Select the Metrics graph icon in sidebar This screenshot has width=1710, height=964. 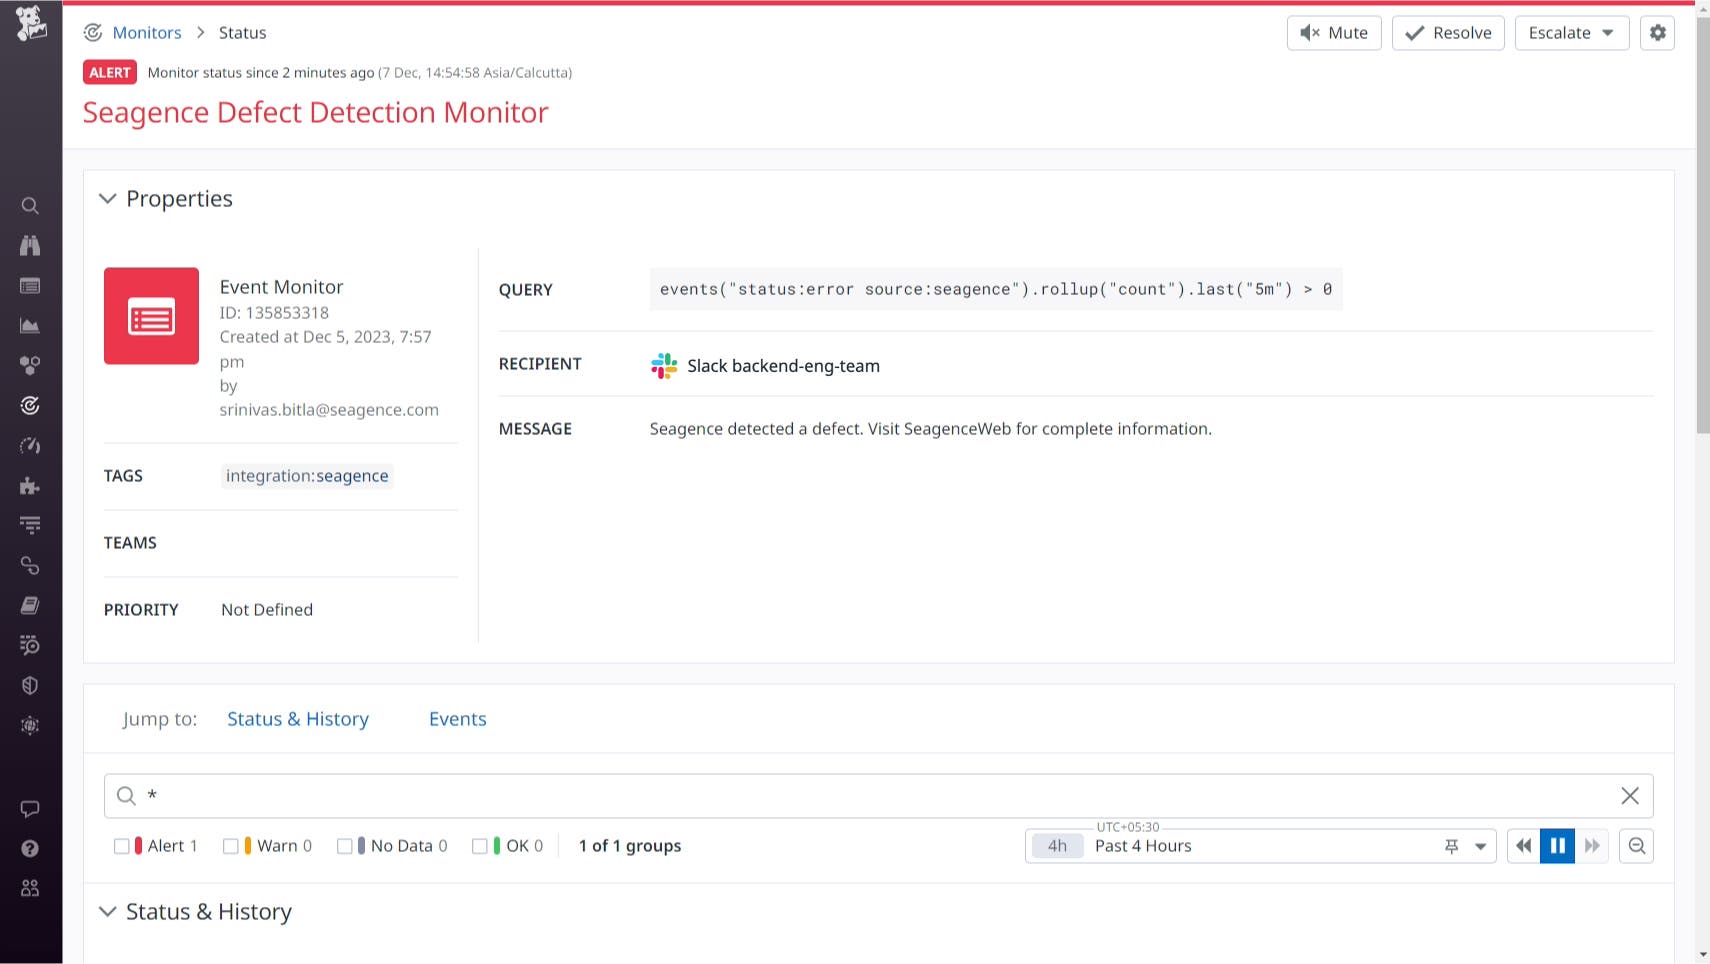[x=30, y=325]
